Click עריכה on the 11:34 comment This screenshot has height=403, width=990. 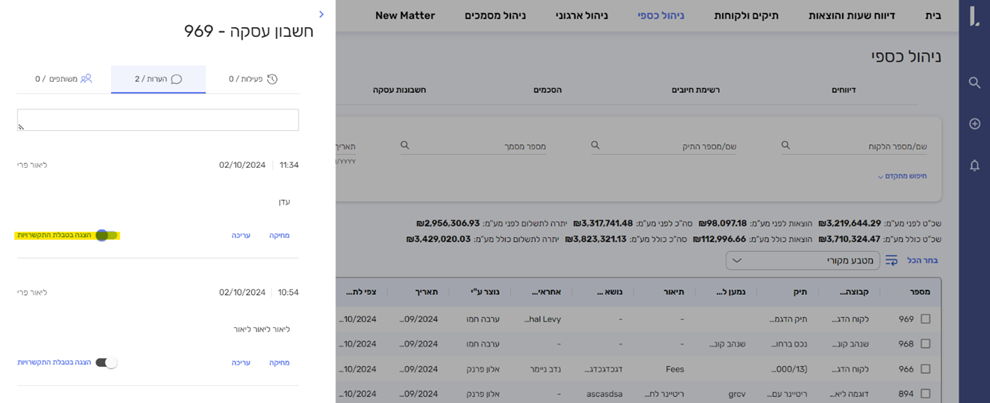pos(241,236)
